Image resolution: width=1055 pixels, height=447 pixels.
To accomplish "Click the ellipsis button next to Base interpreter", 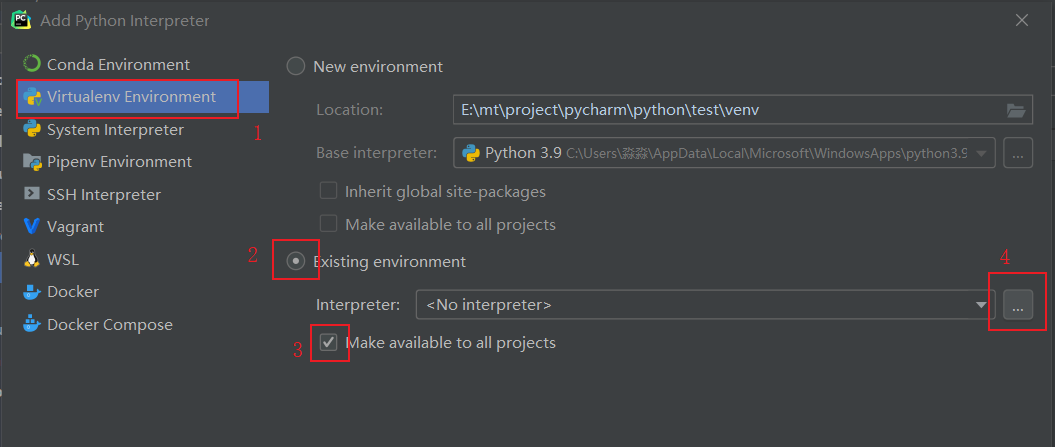I will click(1017, 153).
